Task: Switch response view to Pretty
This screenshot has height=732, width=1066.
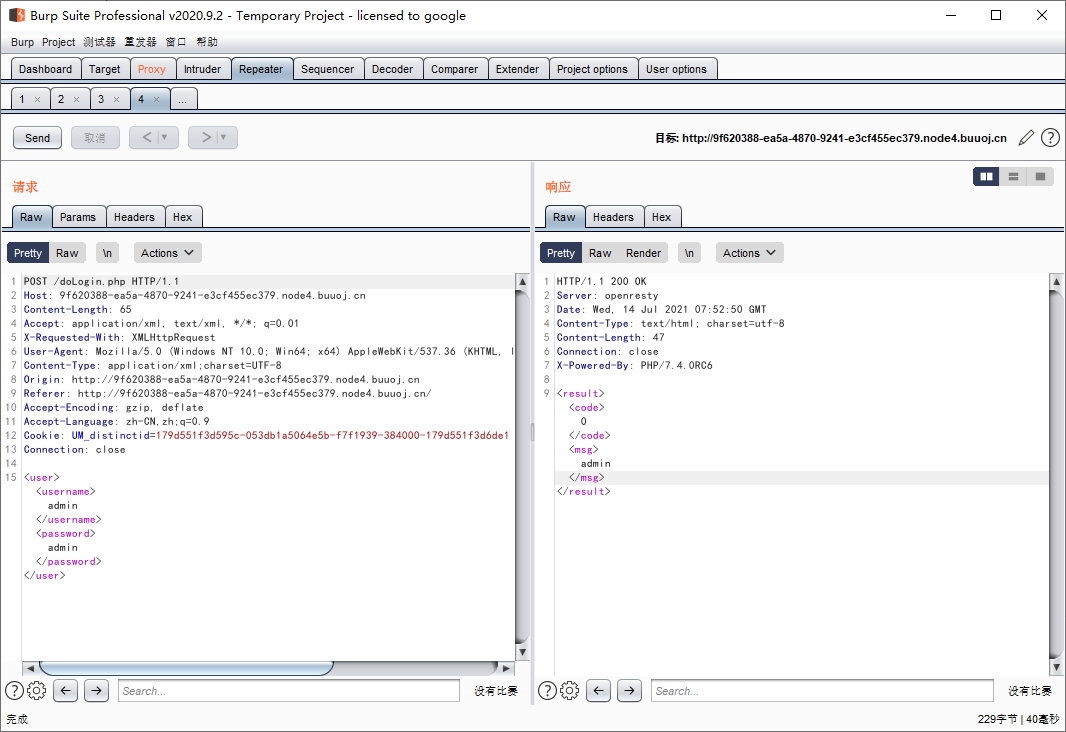Action: [x=561, y=253]
